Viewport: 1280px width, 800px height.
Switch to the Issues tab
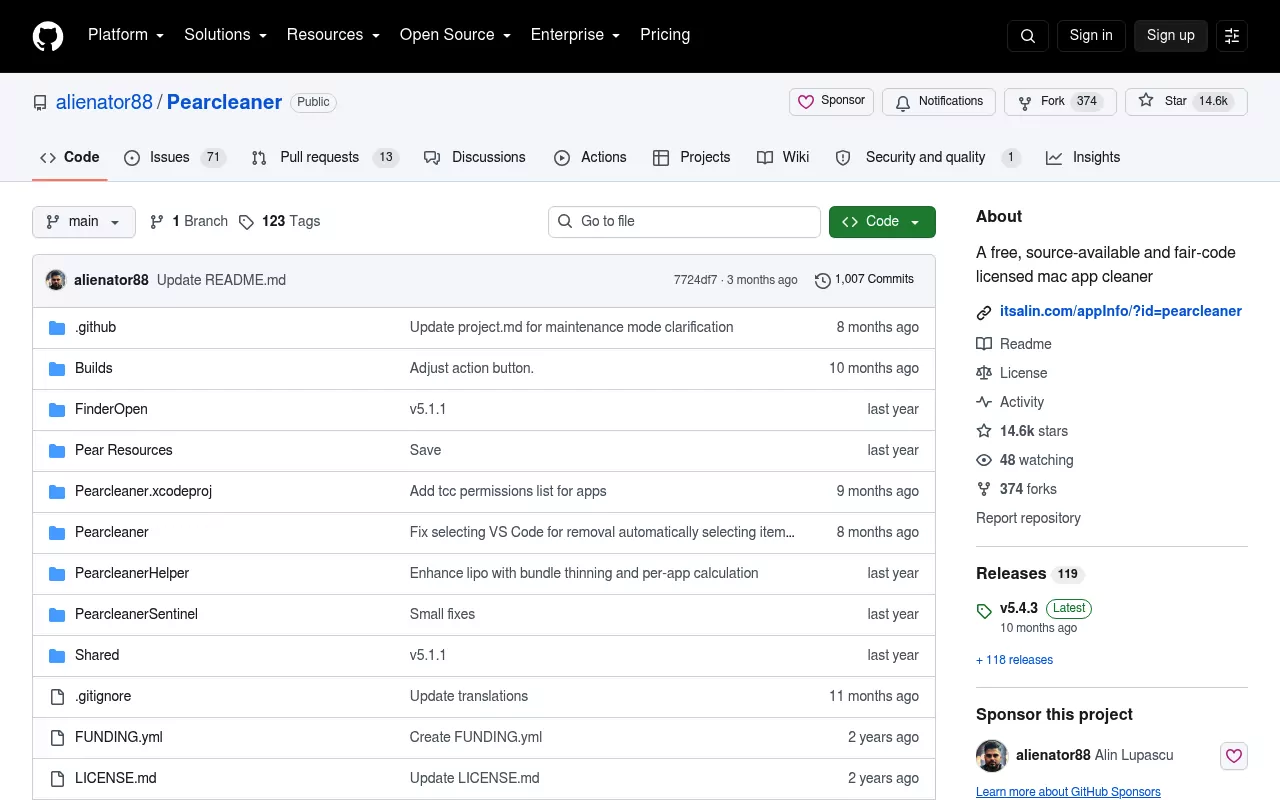click(175, 158)
